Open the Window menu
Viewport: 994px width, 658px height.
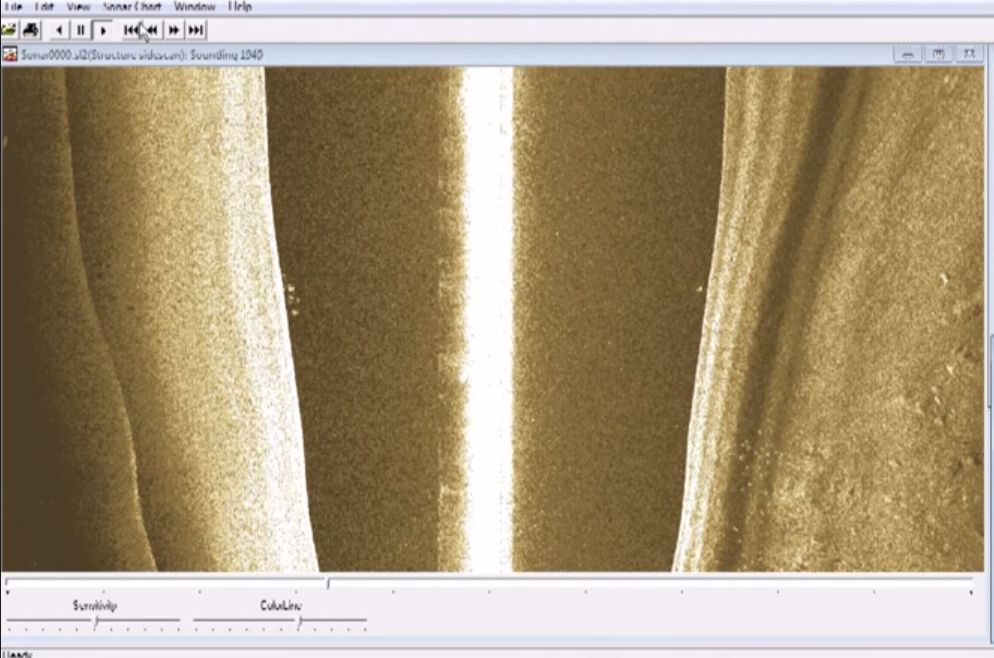point(195,6)
